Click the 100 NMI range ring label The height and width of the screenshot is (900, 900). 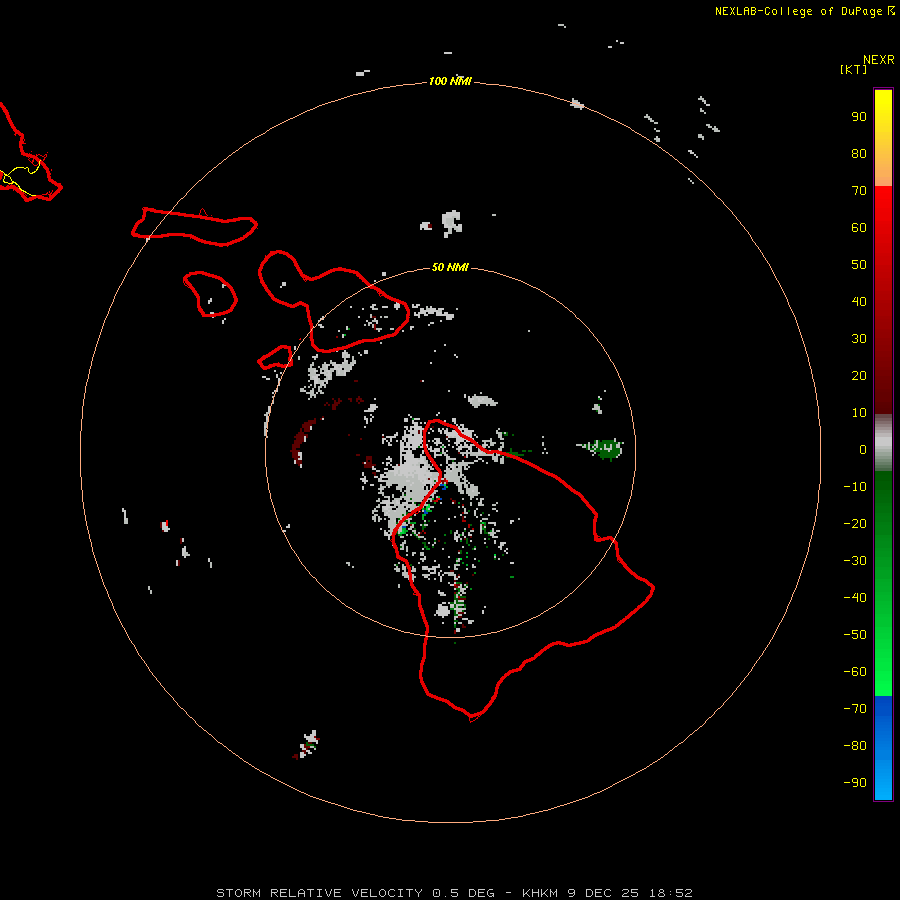pos(450,82)
